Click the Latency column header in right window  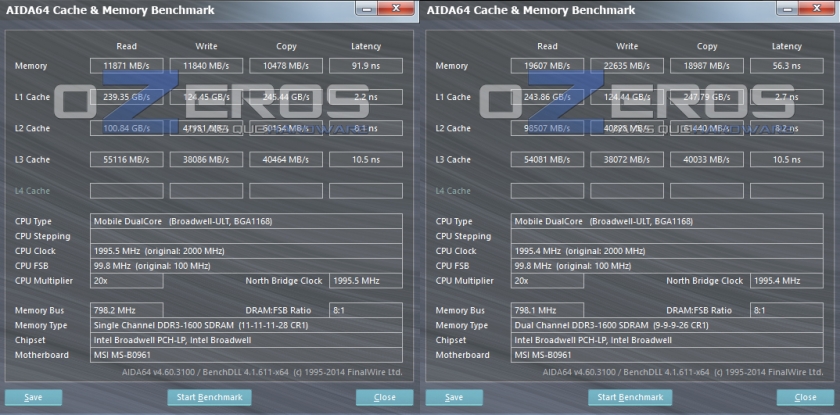(x=786, y=46)
